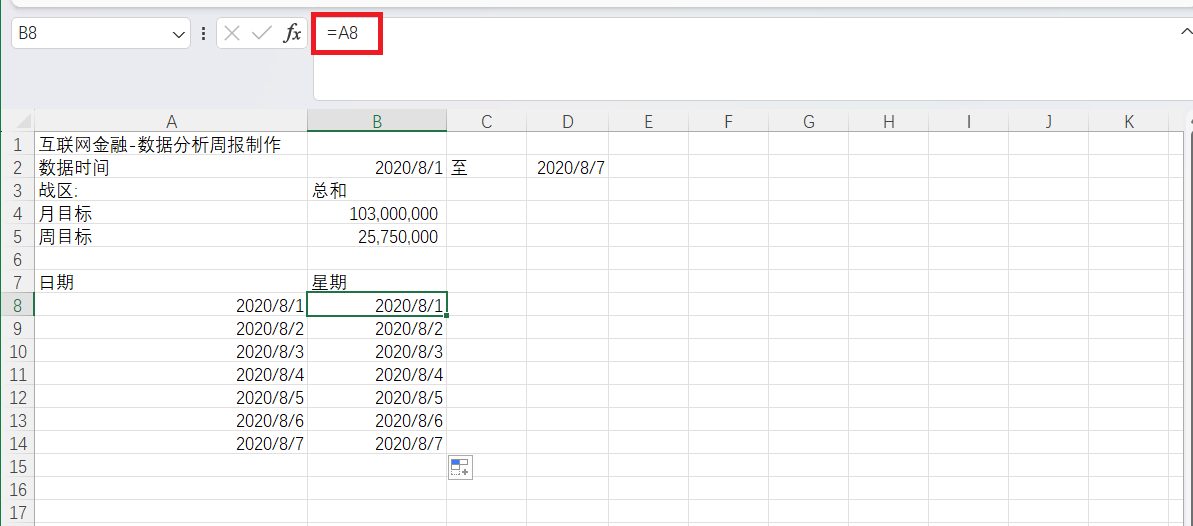Image resolution: width=1193 pixels, height=526 pixels.
Task: Click the title cell 互联网金融-数据分析周报制作
Action: (160, 145)
